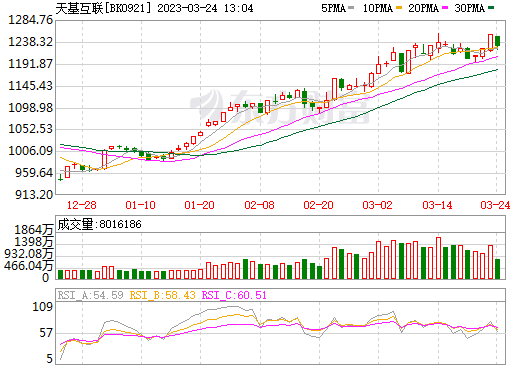Click volume axis label 932.08万
This screenshot has width=520, height=365.
29,254
